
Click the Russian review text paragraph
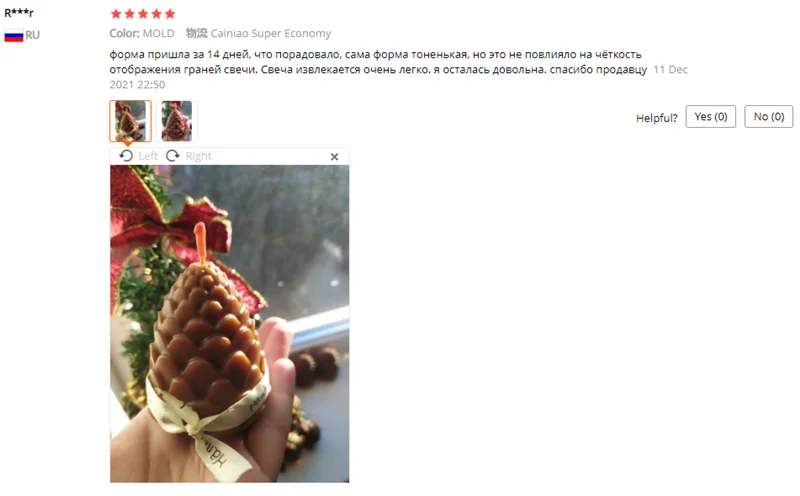coord(378,62)
